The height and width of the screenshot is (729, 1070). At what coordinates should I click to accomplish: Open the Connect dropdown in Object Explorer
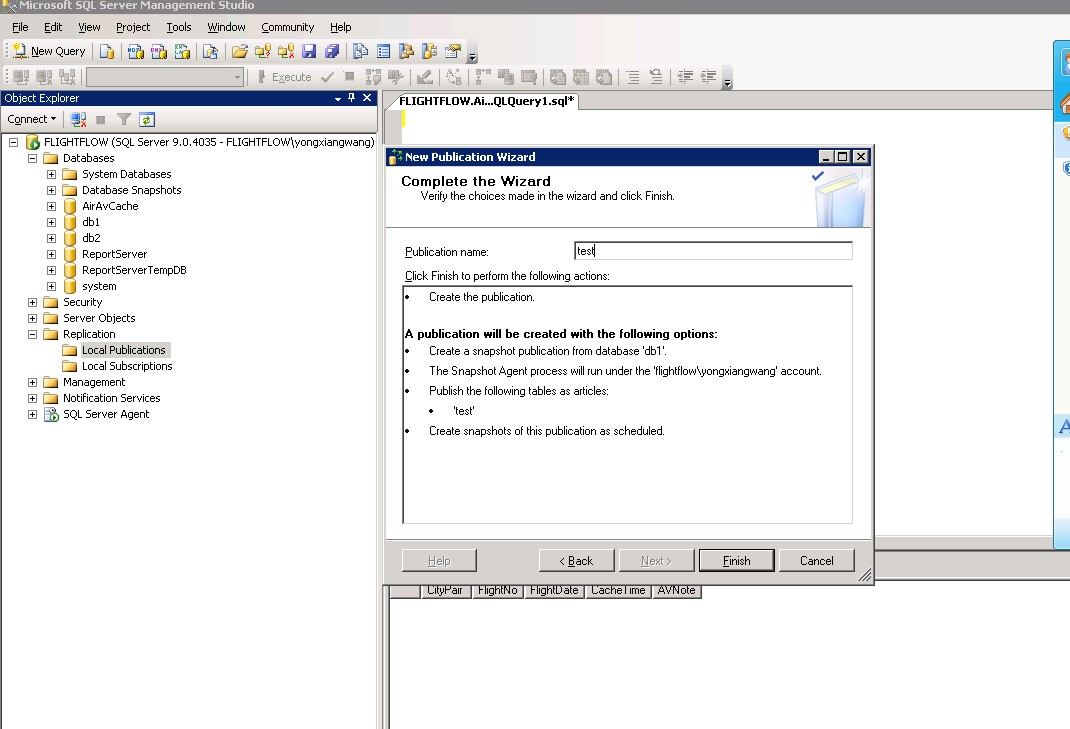(31, 119)
